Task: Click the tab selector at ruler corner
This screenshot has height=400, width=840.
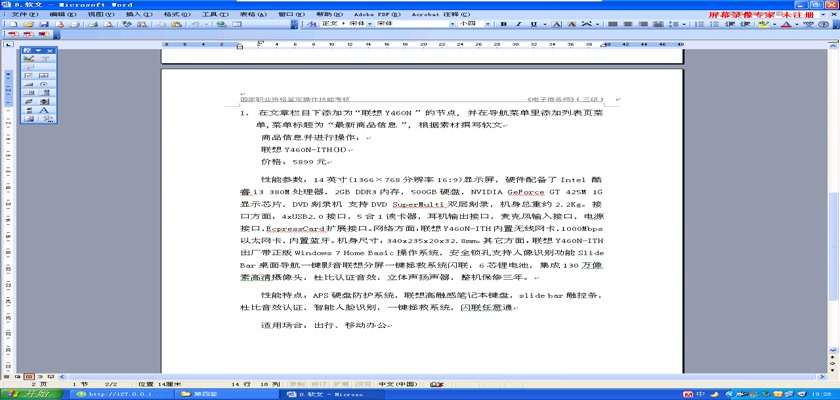Action: click(8, 44)
